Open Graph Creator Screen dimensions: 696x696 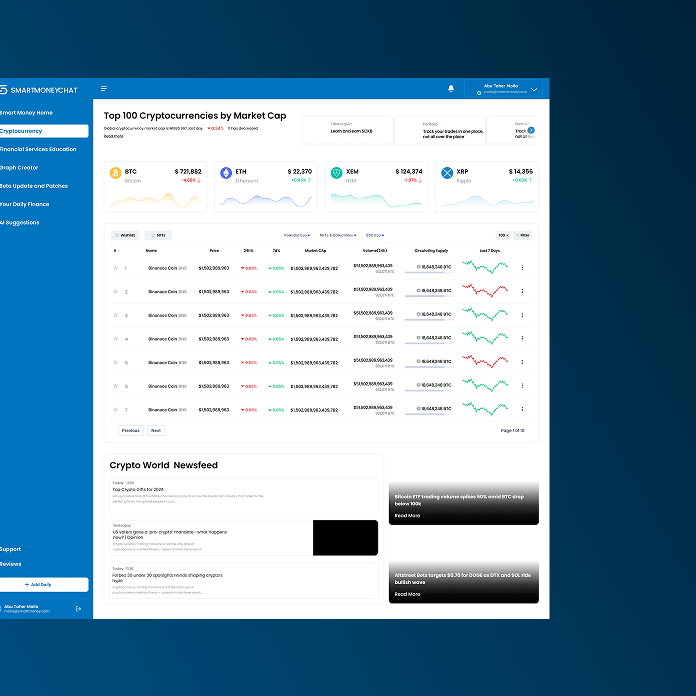19,167
